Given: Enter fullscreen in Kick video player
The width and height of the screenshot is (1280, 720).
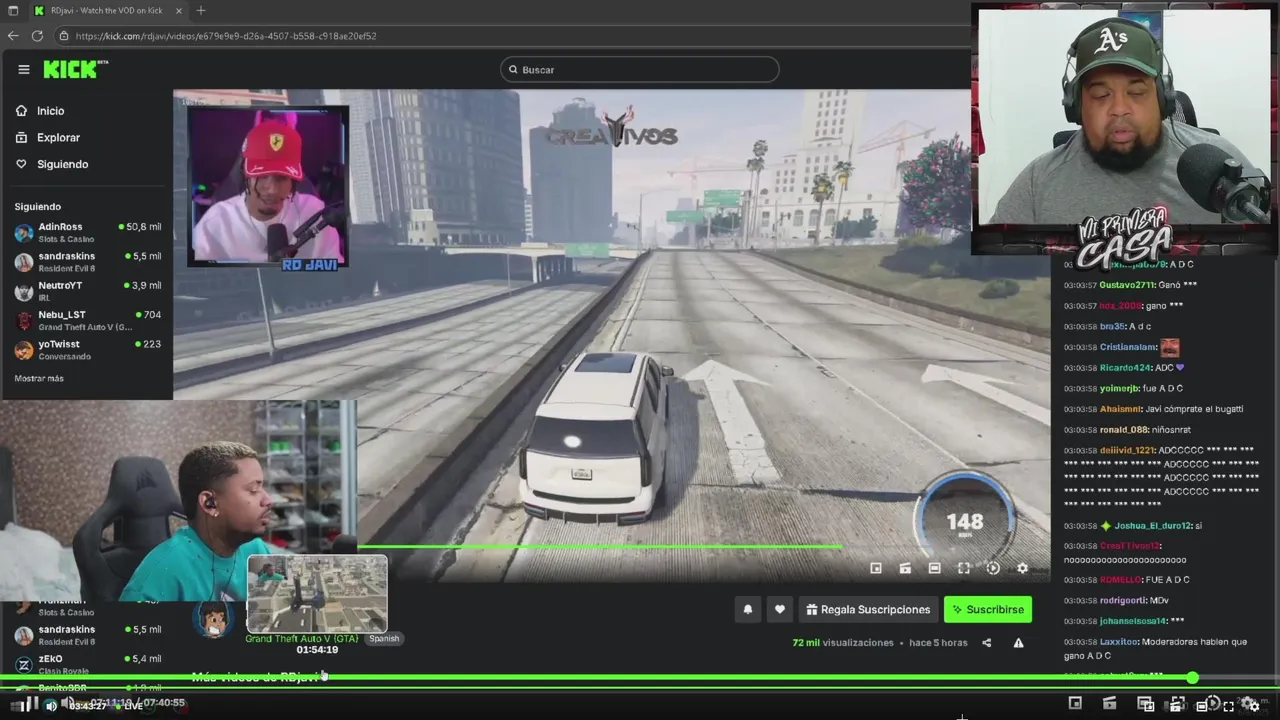Looking at the screenshot, I should (964, 568).
